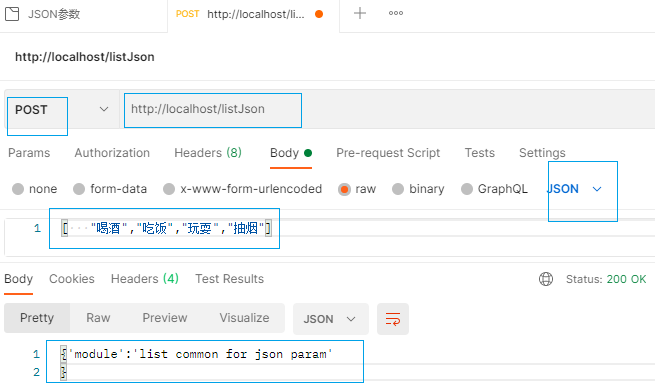655x388 pixels.
Task: Select the request Body tab
Action: click(291, 153)
